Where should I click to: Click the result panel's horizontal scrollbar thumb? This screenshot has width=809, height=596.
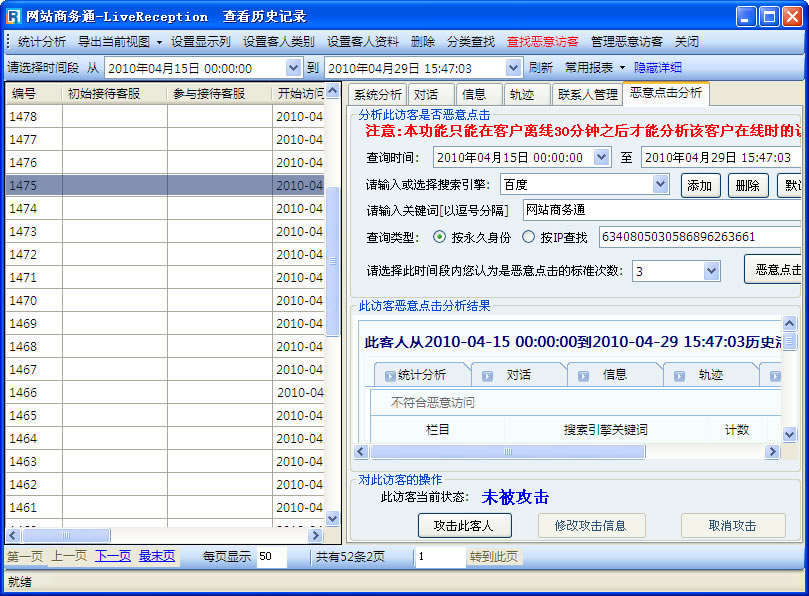tap(508, 452)
